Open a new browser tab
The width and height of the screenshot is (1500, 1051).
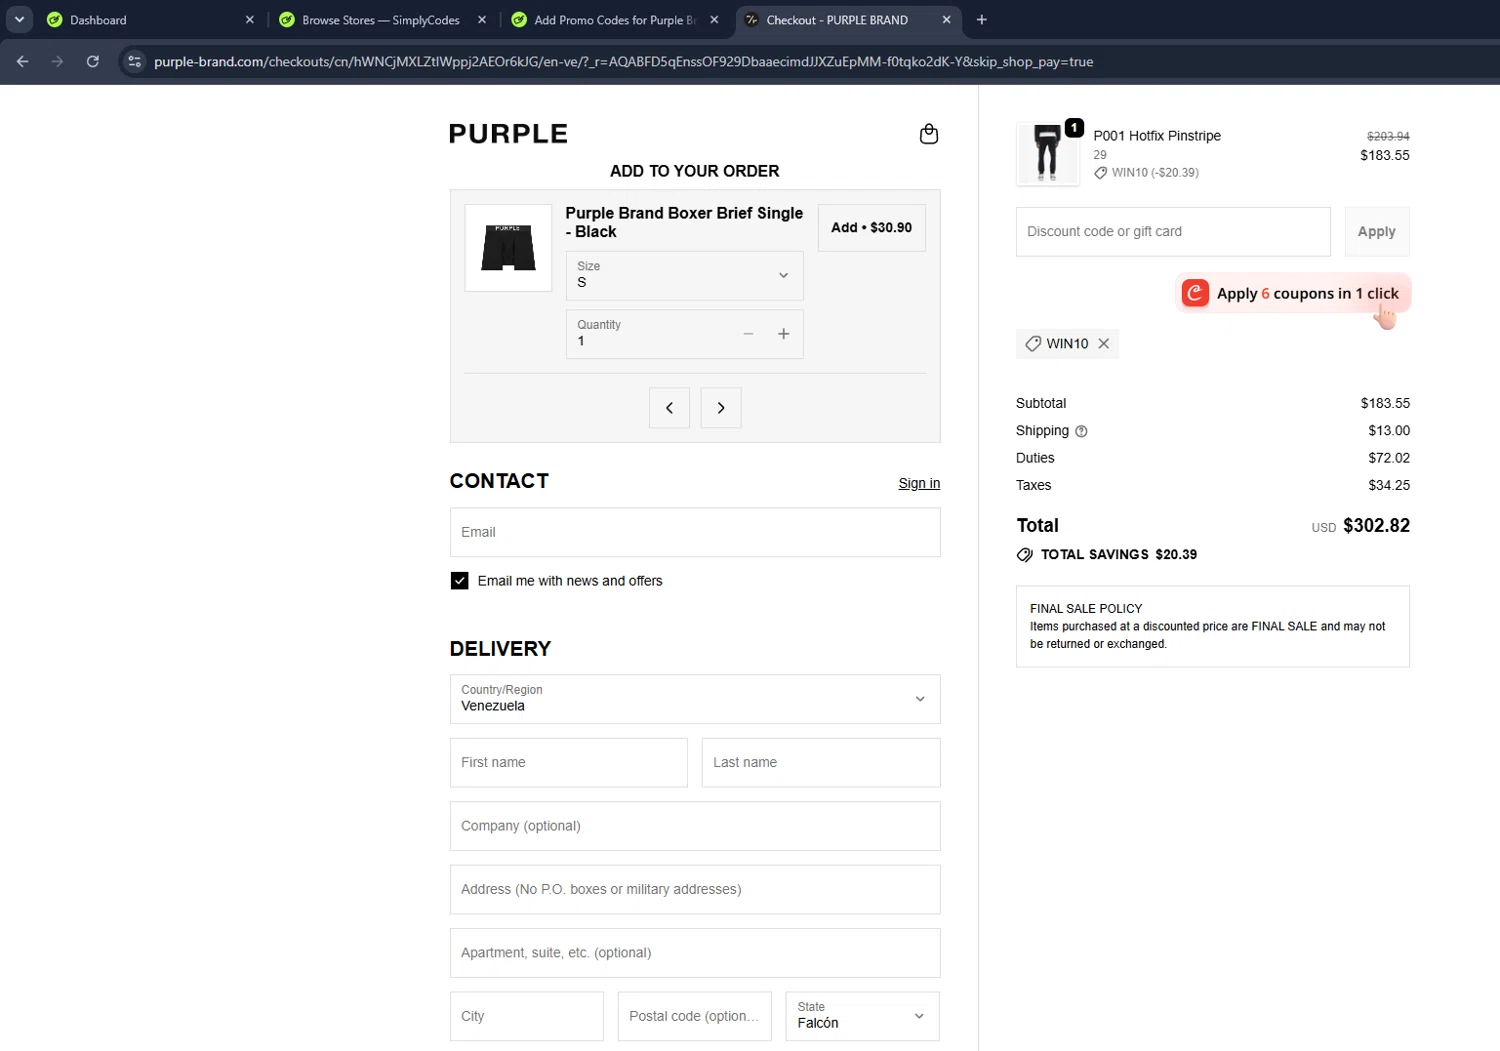coord(981,19)
